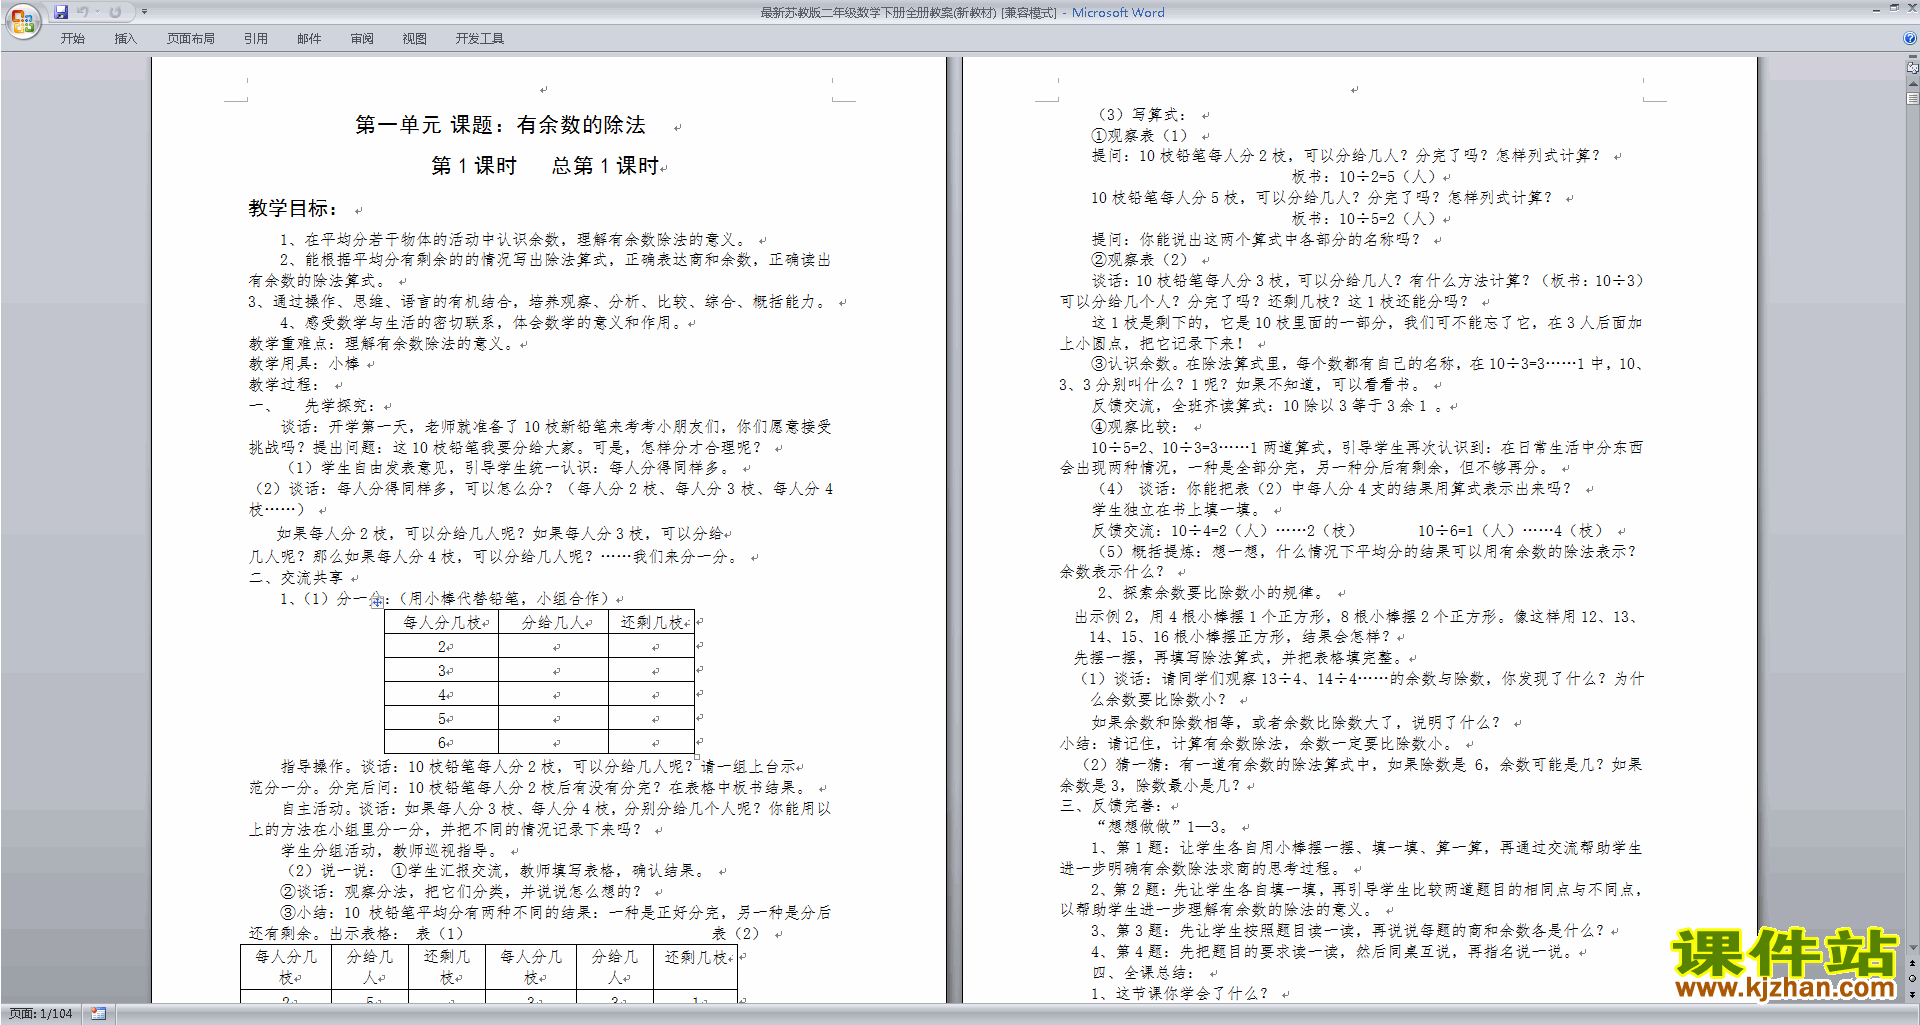Click the 教学目标： heading
Image resolution: width=1920 pixels, height=1025 pixels.
pyautogui.click(x=293, y=208)
